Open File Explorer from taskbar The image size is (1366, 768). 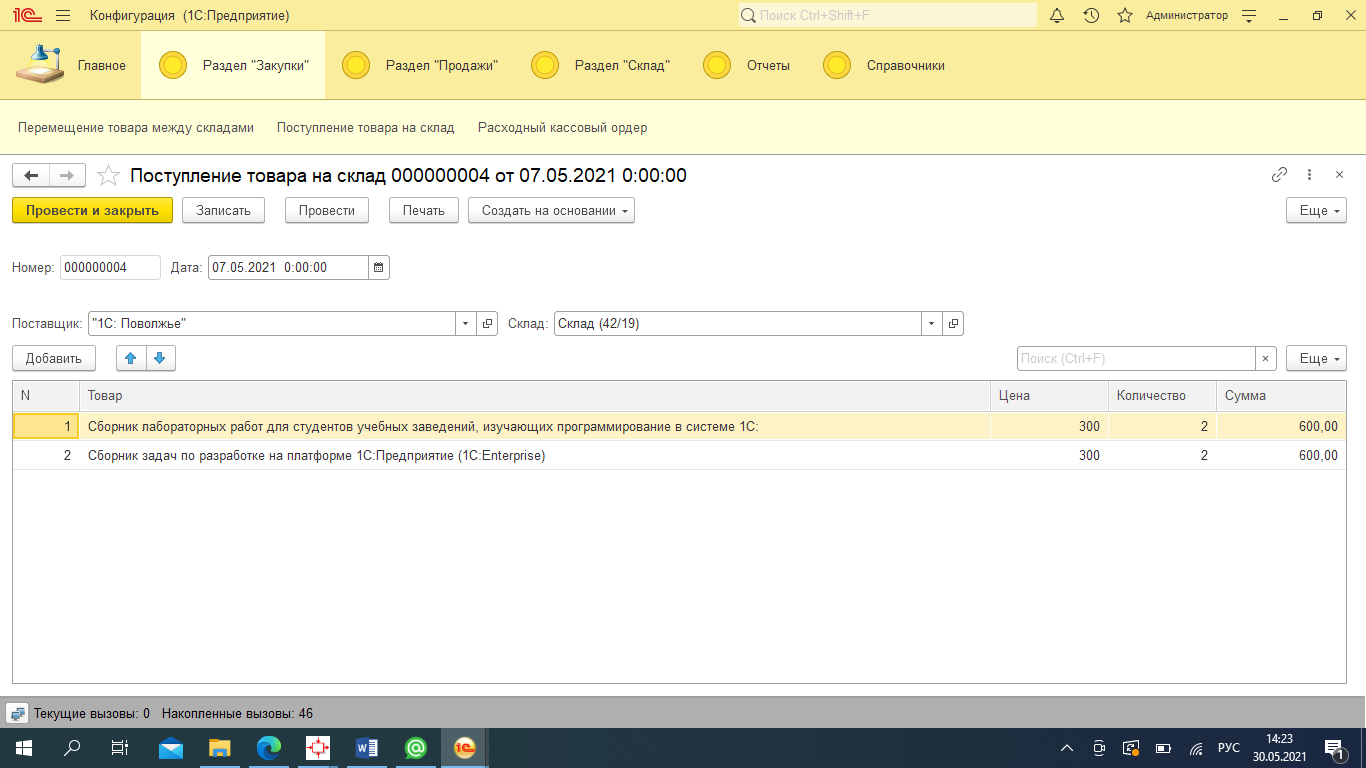pos(220,747)
